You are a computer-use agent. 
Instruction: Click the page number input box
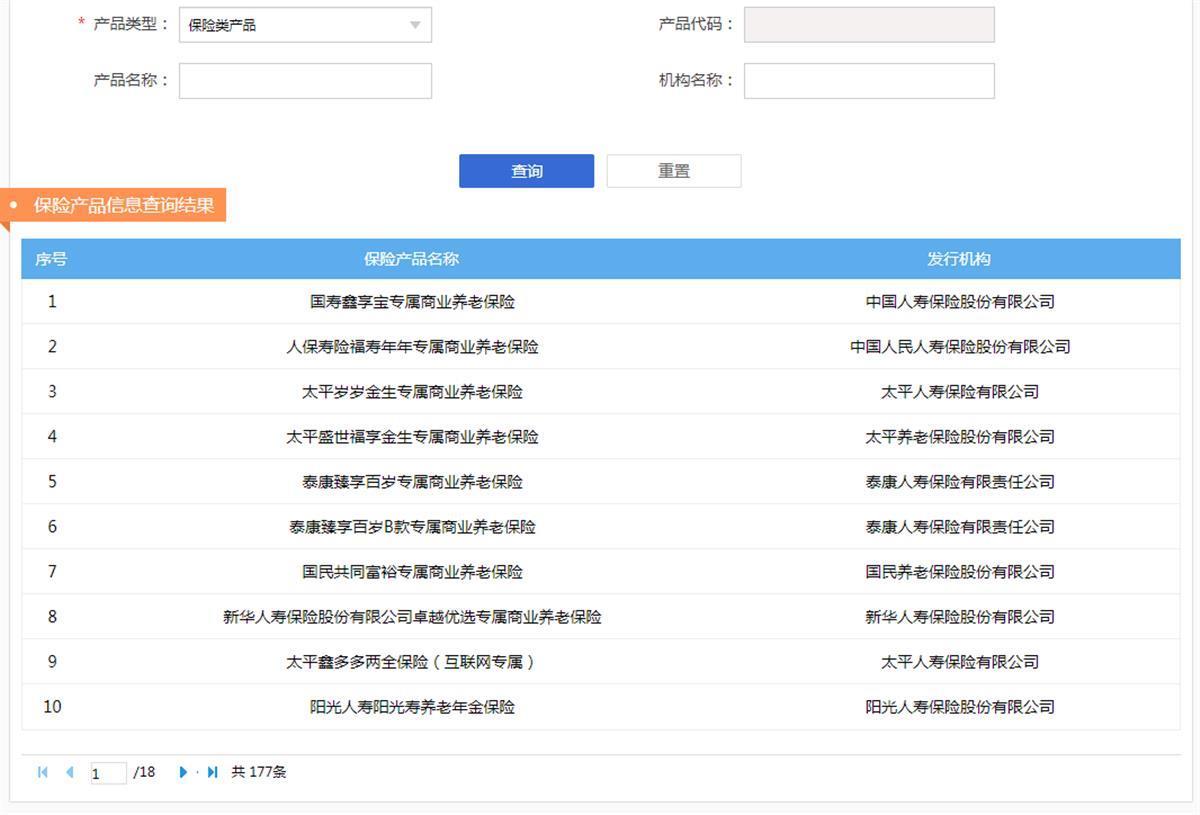click(x=108, y=773)
